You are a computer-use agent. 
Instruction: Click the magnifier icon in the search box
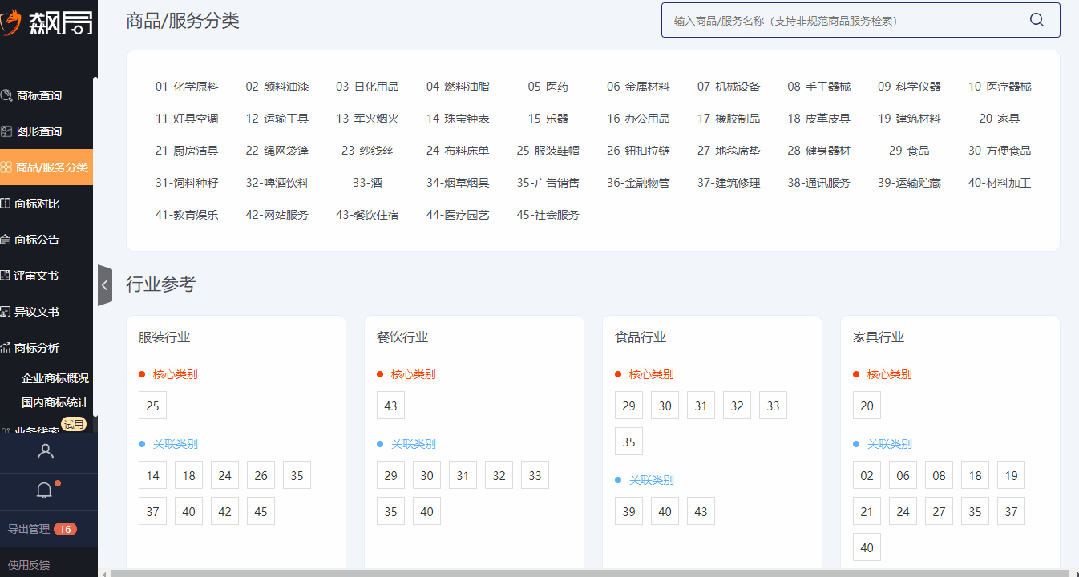[1036, 19]
